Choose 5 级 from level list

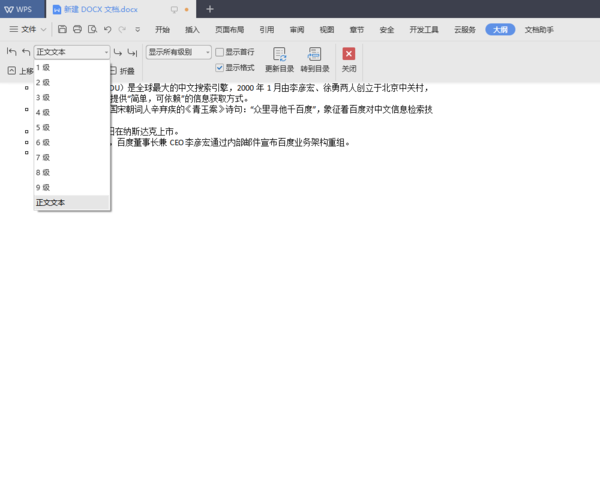(72, 127)
